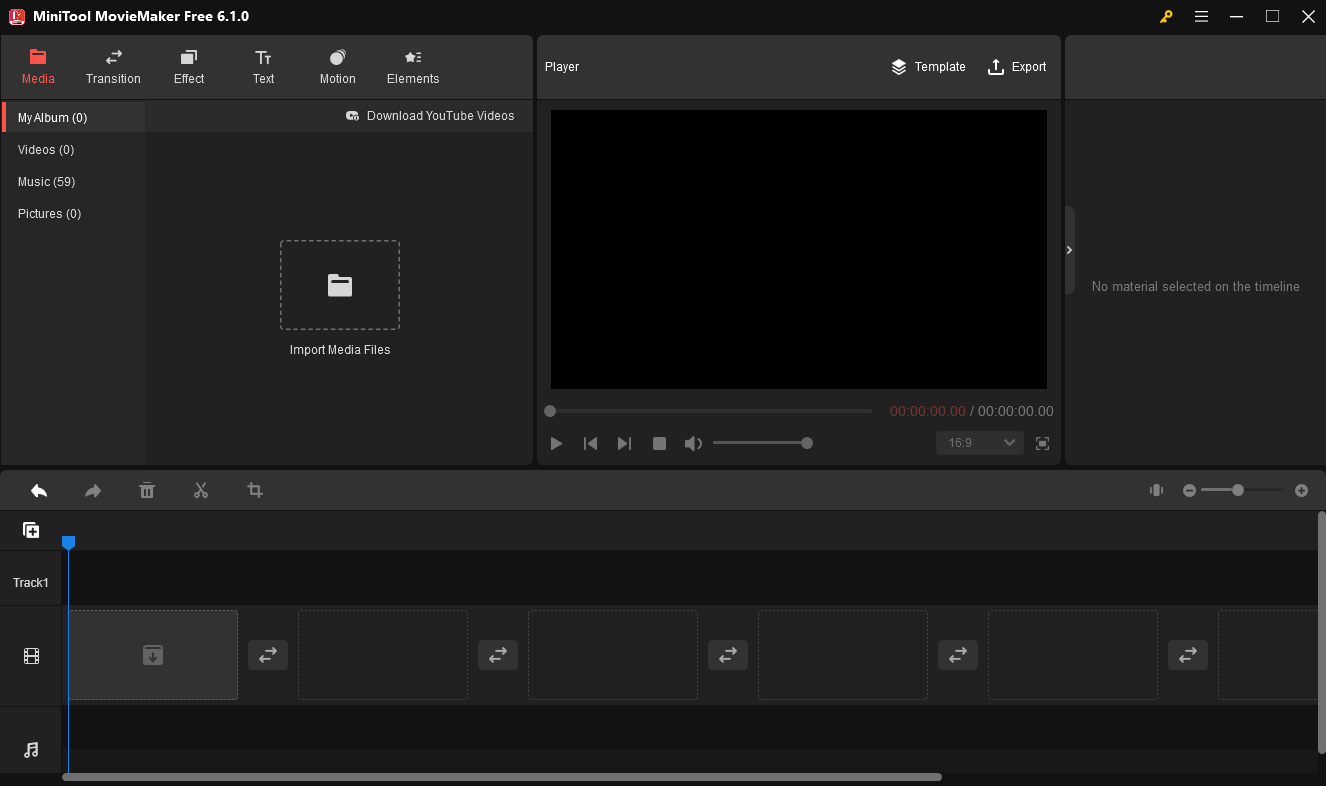Viewport: 1326px width, 786px height.
Task: Click zoom to fit timeline icon
Action: click(1156, 490)
